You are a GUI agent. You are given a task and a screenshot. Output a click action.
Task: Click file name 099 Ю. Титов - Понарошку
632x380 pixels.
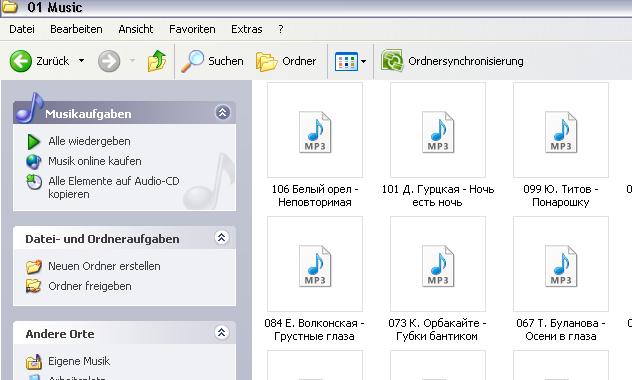561,195
